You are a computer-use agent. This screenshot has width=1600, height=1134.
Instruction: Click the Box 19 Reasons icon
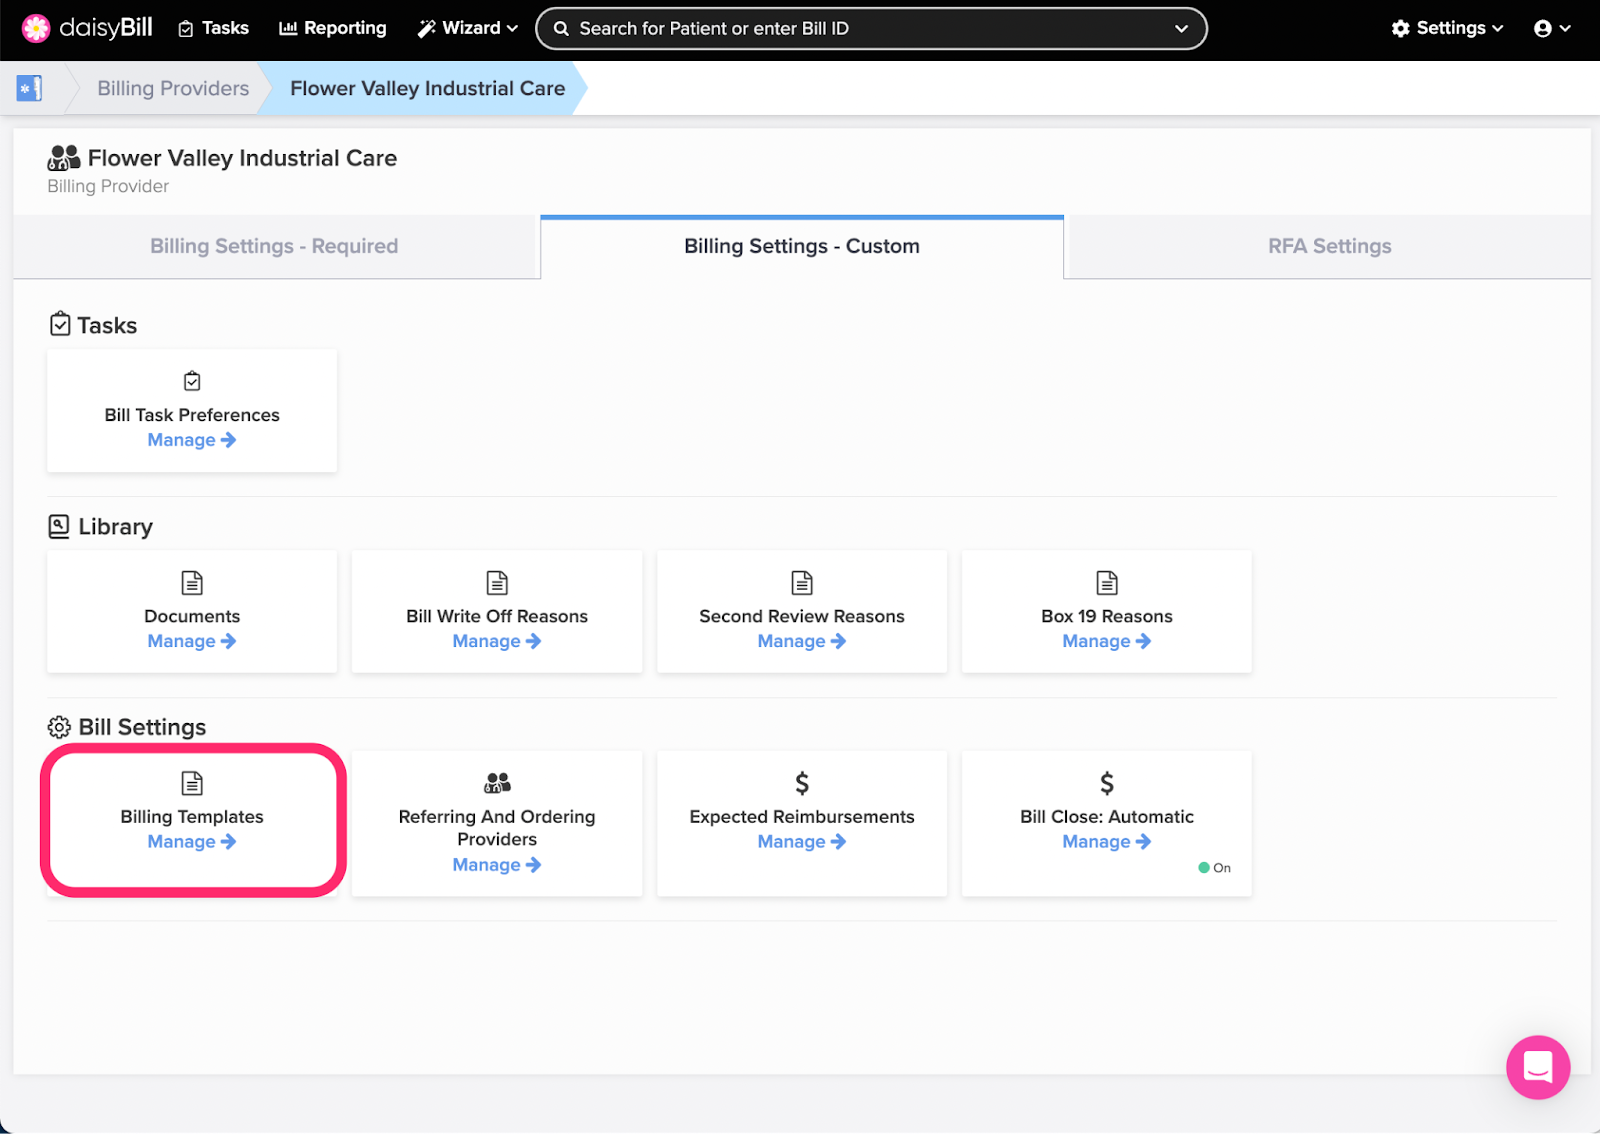[x=1107, y=583]
